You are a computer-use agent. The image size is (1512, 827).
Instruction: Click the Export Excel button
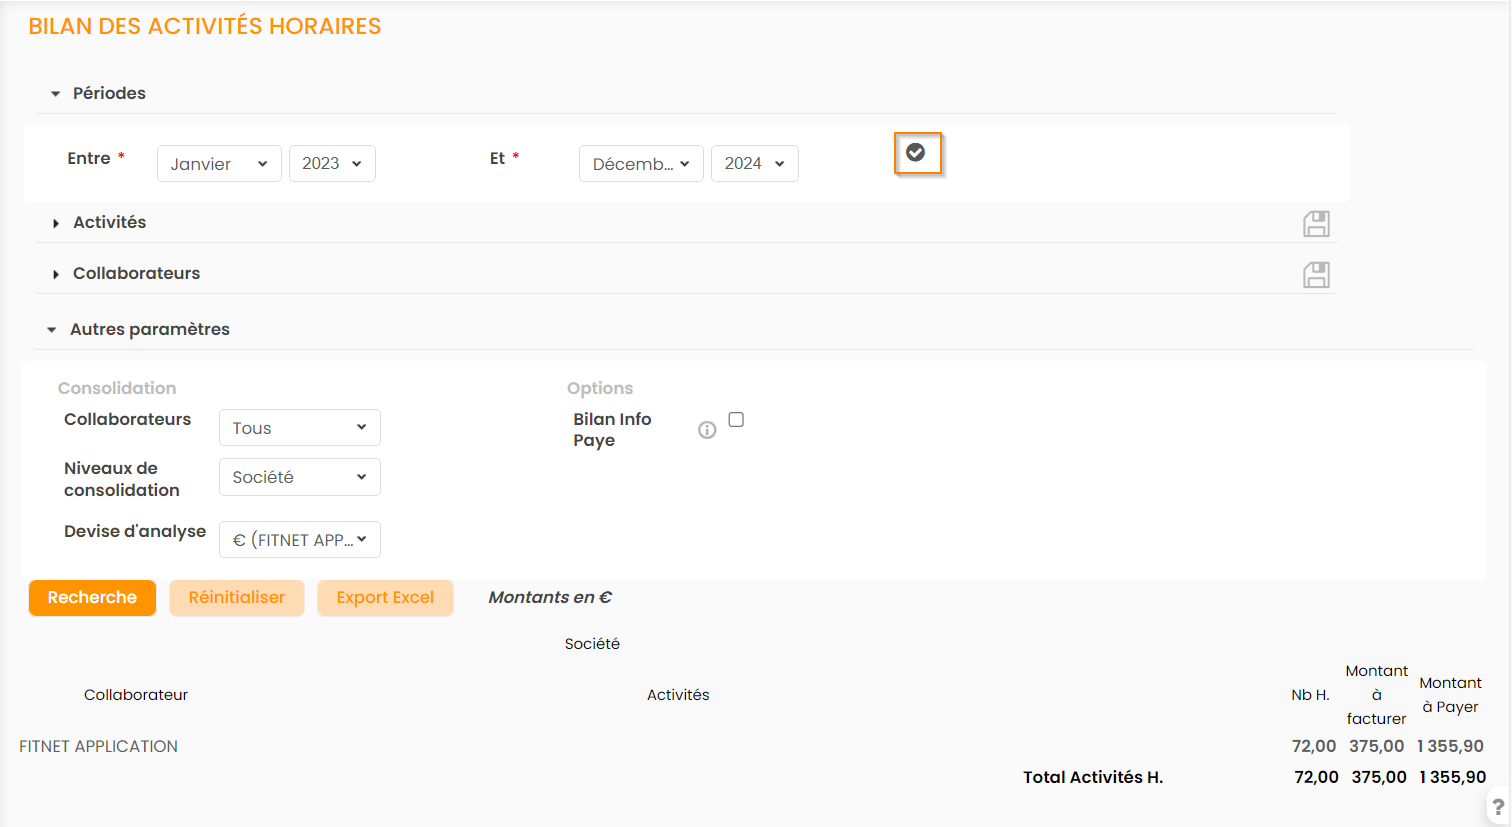[x=385, y=598]
